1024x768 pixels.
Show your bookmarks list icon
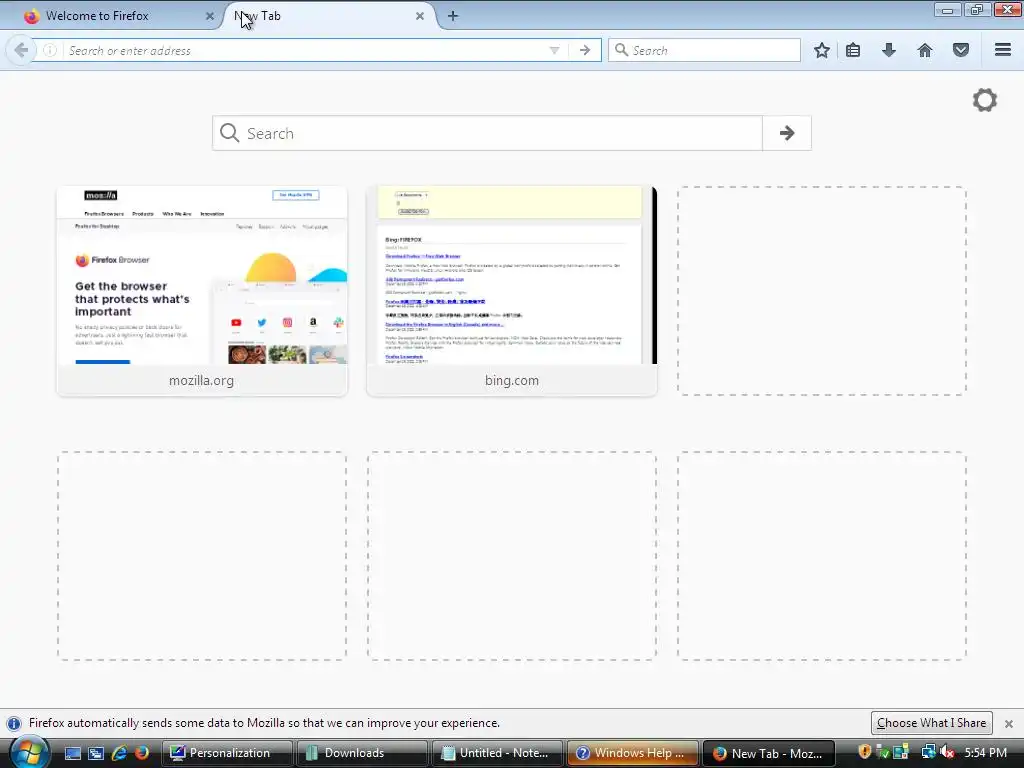853,50
